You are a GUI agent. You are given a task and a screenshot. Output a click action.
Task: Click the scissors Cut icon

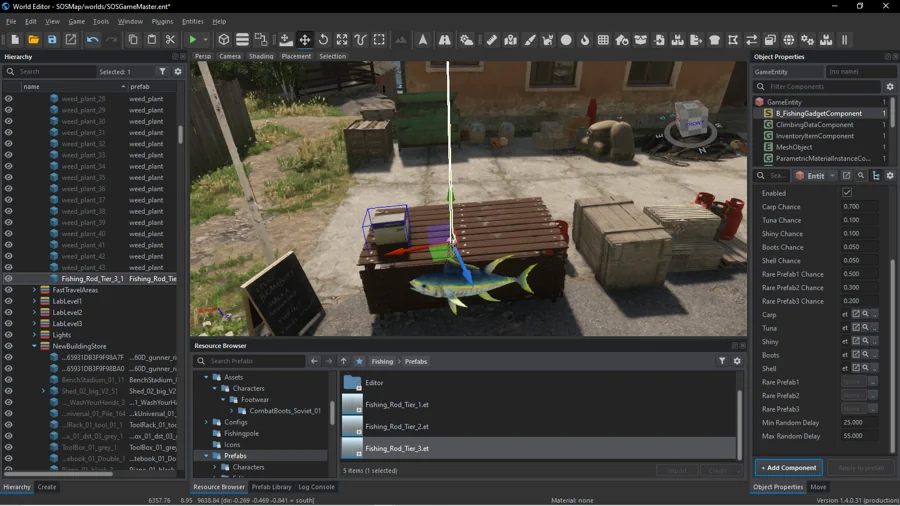click(170, 40)
